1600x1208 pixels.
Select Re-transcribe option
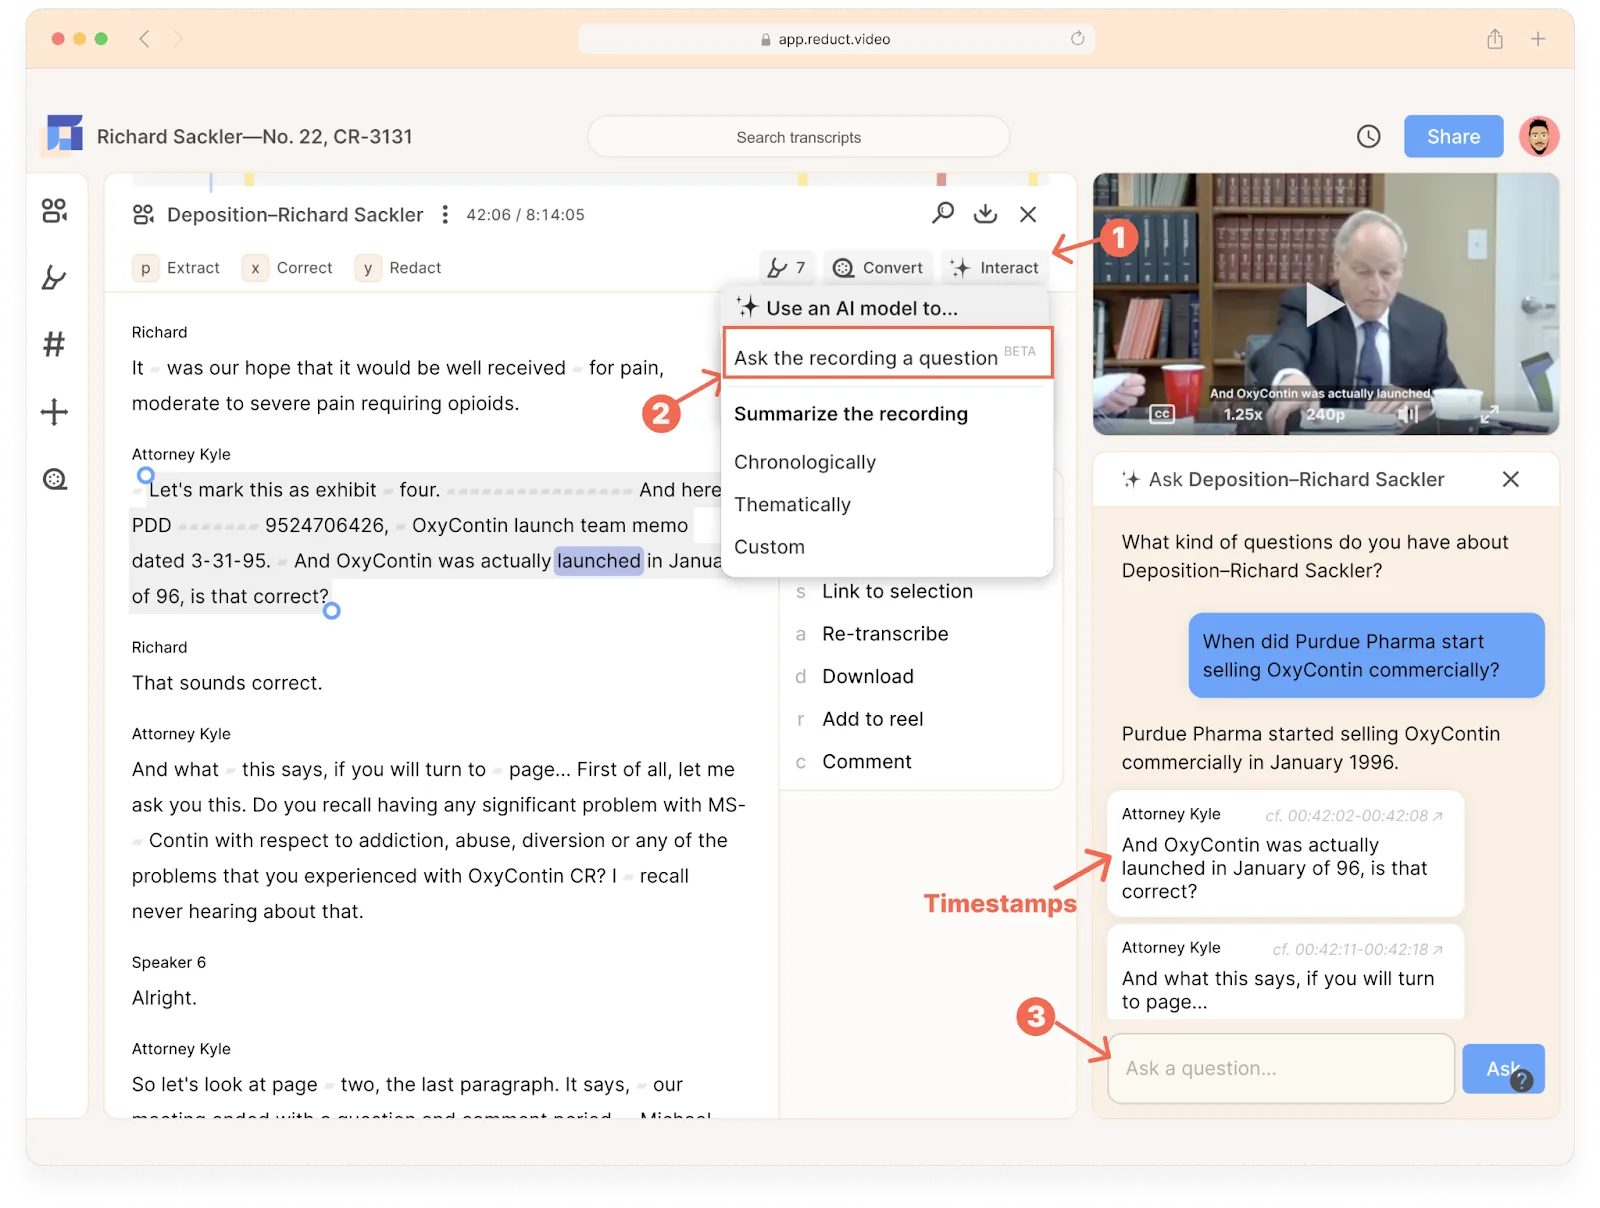(885, 634)
